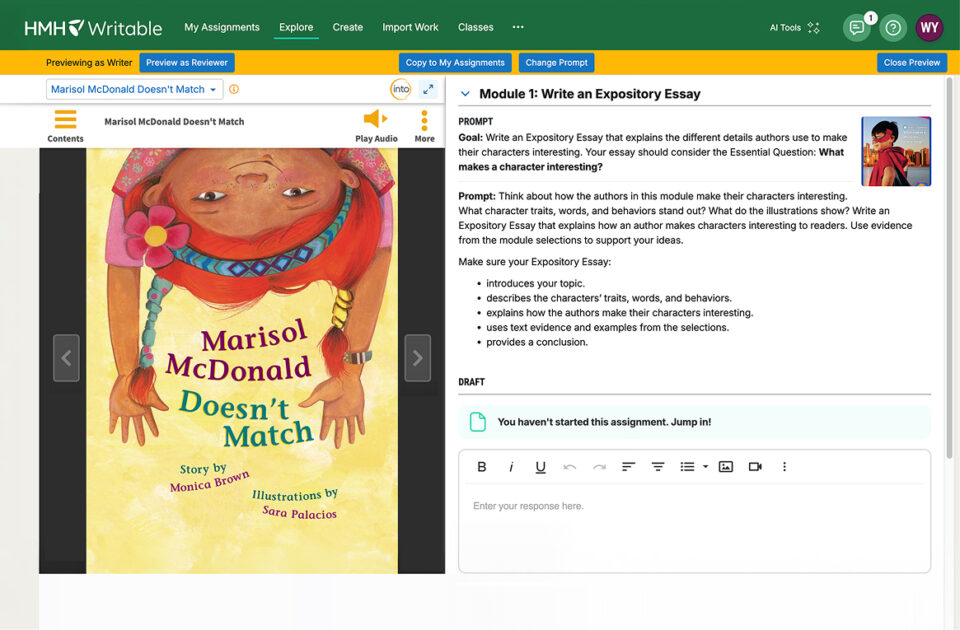The height and width of the screenshot is (630, 960).
Task: Open the help question mark icon
Action: point(893,28)
